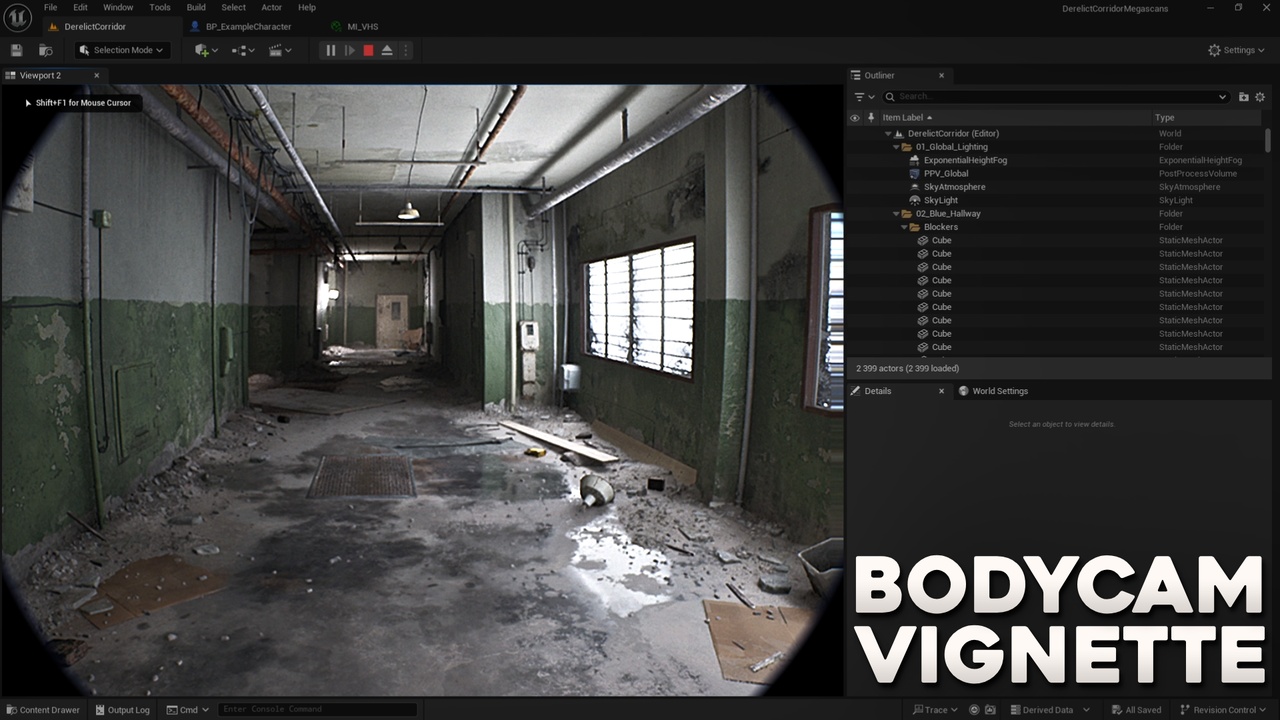This screenshot has height=720, width=1280.
Task: Pause the play-in-editor simulation
Action: (x=331, y=50)
